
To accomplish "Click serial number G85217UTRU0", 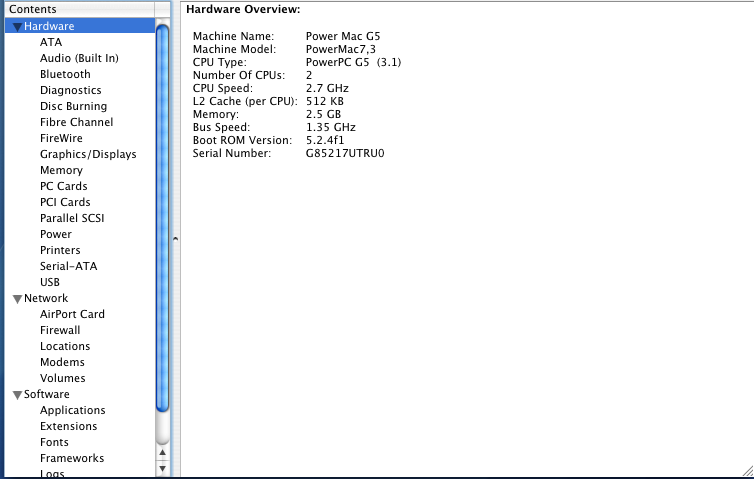I will coord(345,153).
